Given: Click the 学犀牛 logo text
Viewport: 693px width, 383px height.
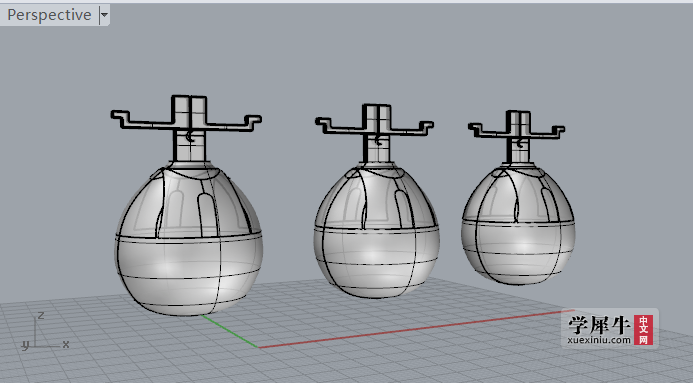Looking at the screenshot, I should 599,325.
